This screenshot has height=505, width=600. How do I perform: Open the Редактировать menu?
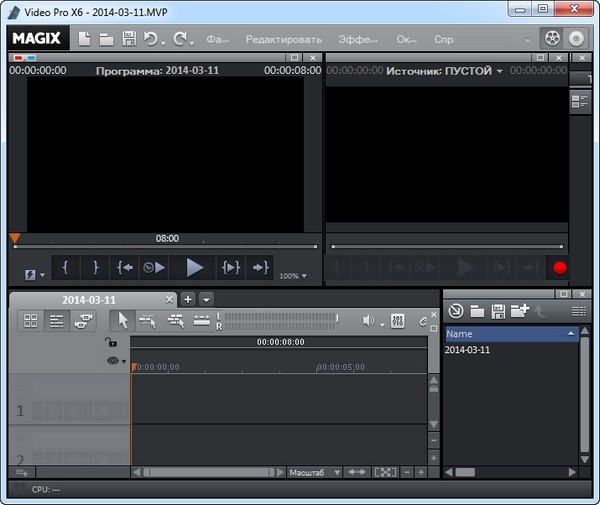[x=285, y=40]
